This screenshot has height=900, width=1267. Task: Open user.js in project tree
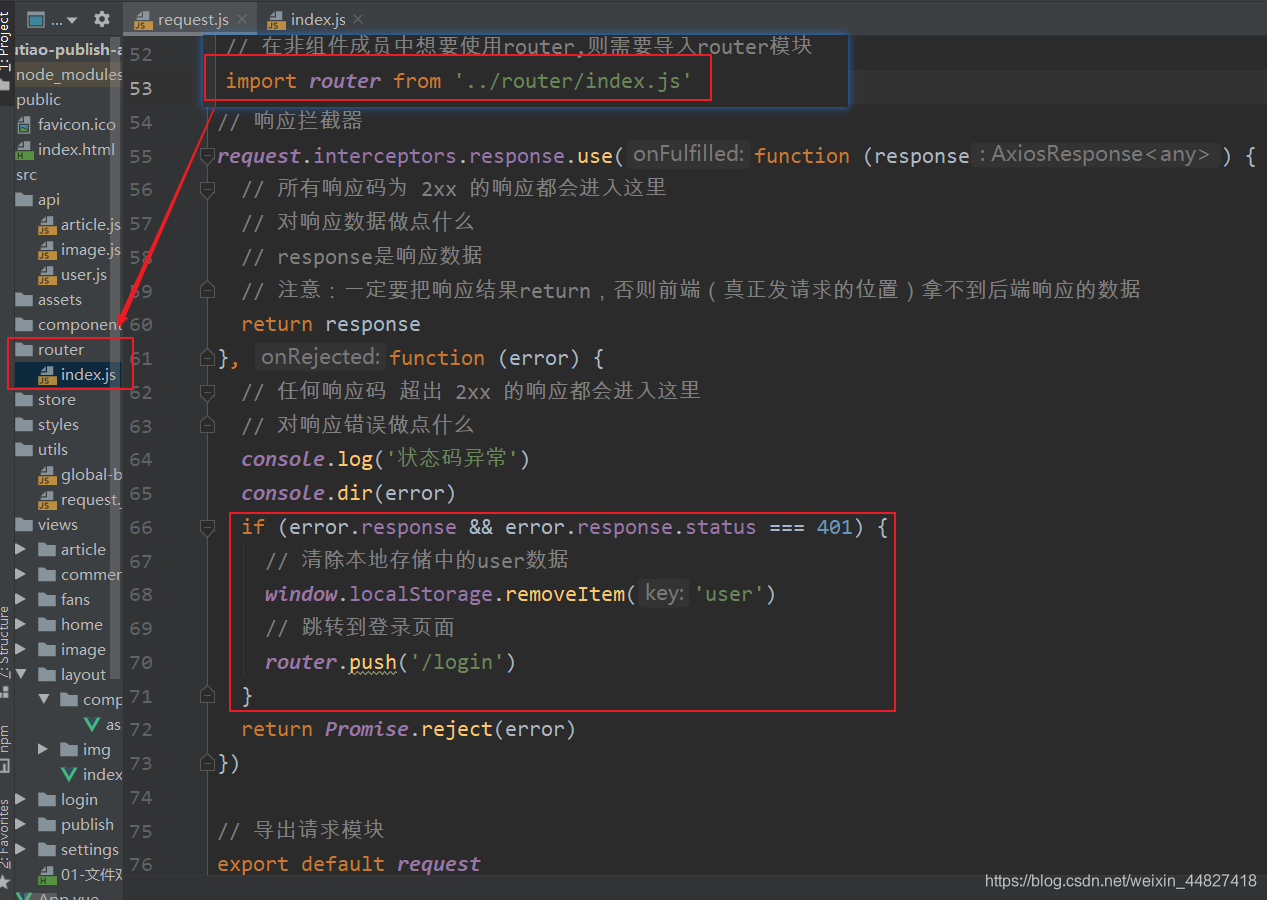pyautogui.click(x=83, y=275)
